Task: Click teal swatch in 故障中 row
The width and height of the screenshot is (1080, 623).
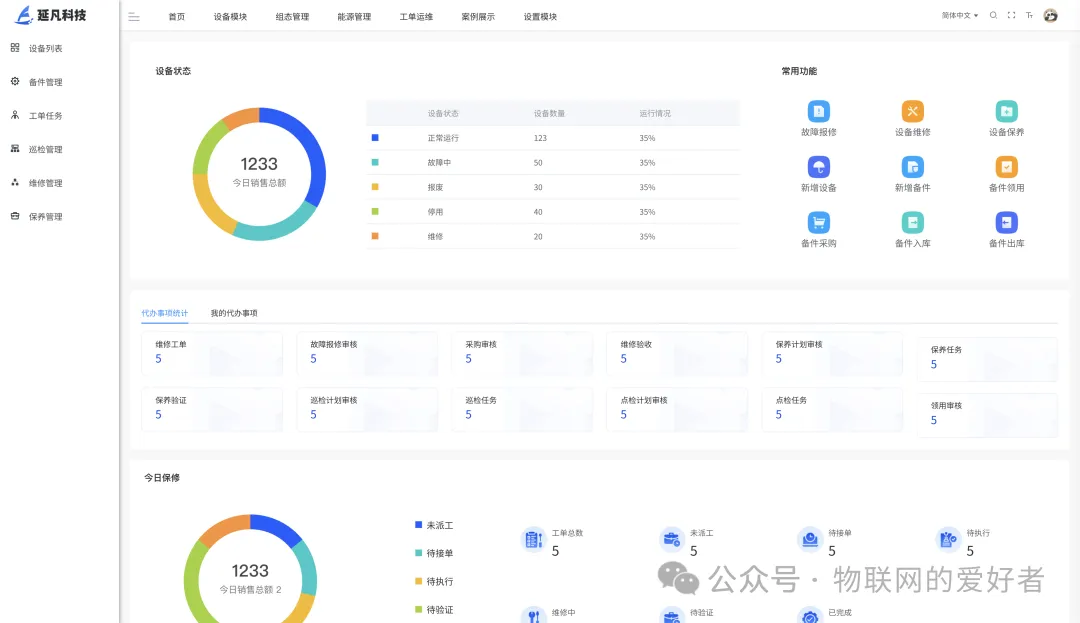Action: coord(375,162)
